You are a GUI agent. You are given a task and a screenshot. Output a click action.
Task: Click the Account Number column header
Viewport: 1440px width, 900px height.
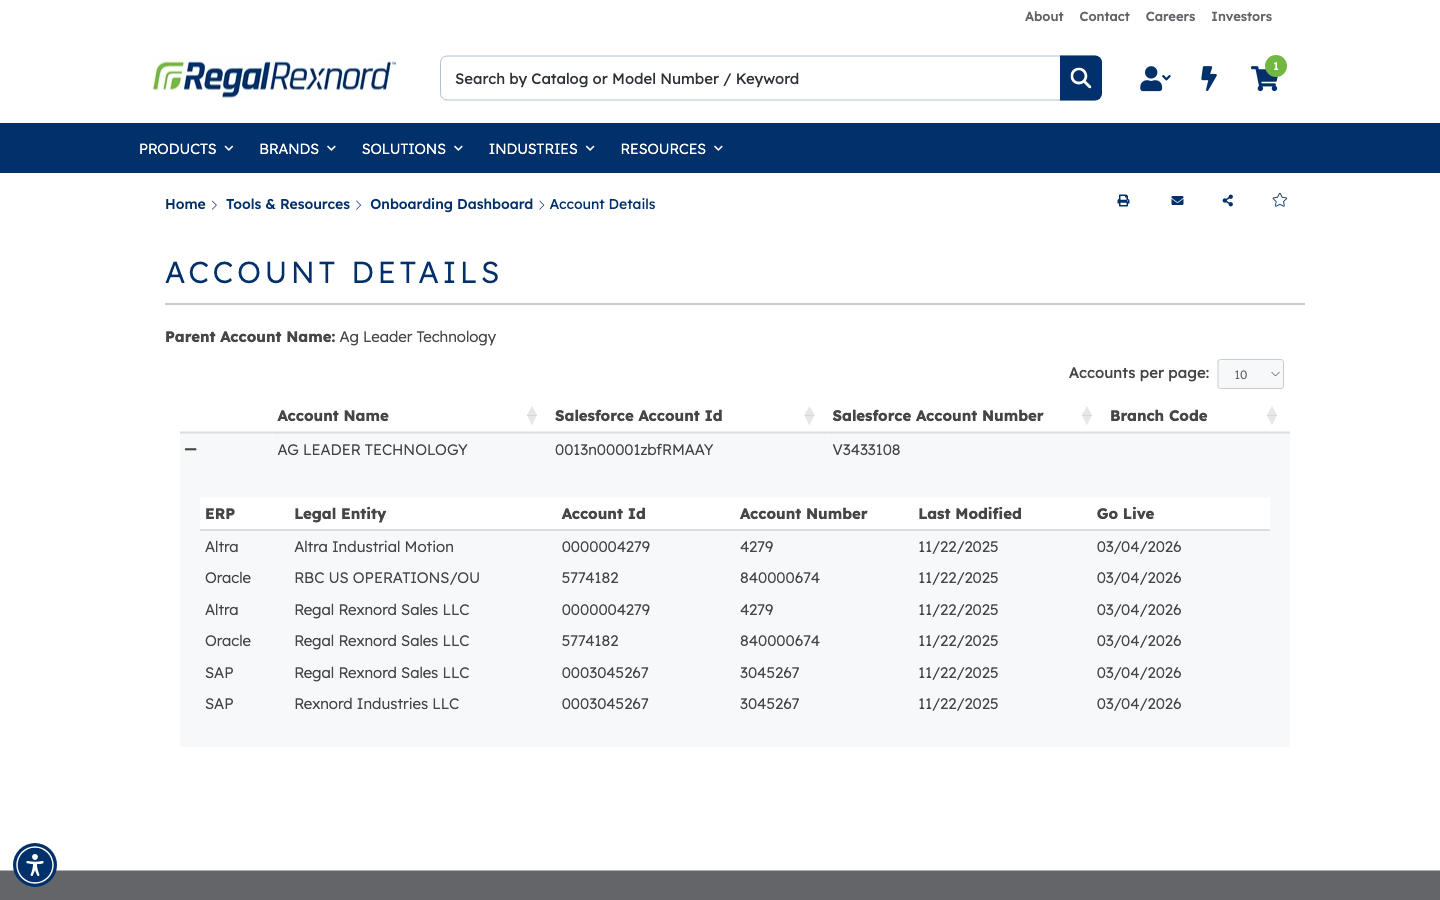803,514
